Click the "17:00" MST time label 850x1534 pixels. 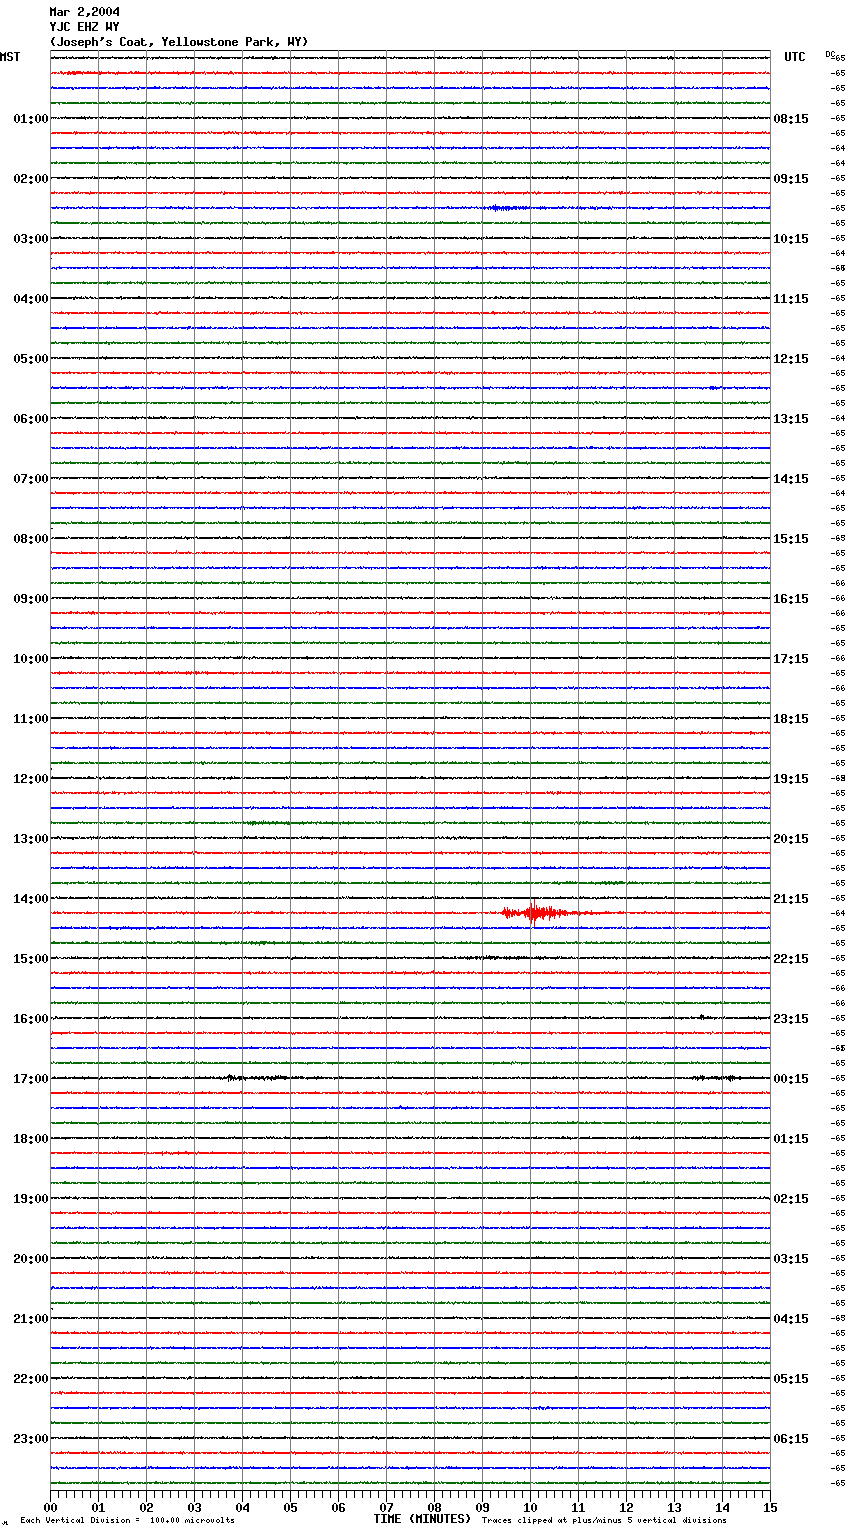pos(31,1079)
